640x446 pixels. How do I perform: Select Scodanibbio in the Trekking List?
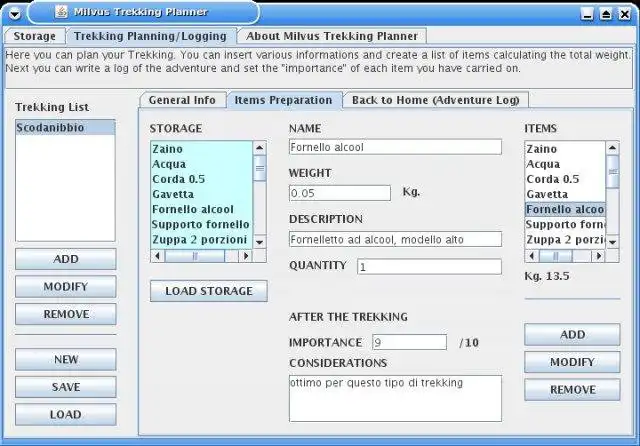[65, 128]
